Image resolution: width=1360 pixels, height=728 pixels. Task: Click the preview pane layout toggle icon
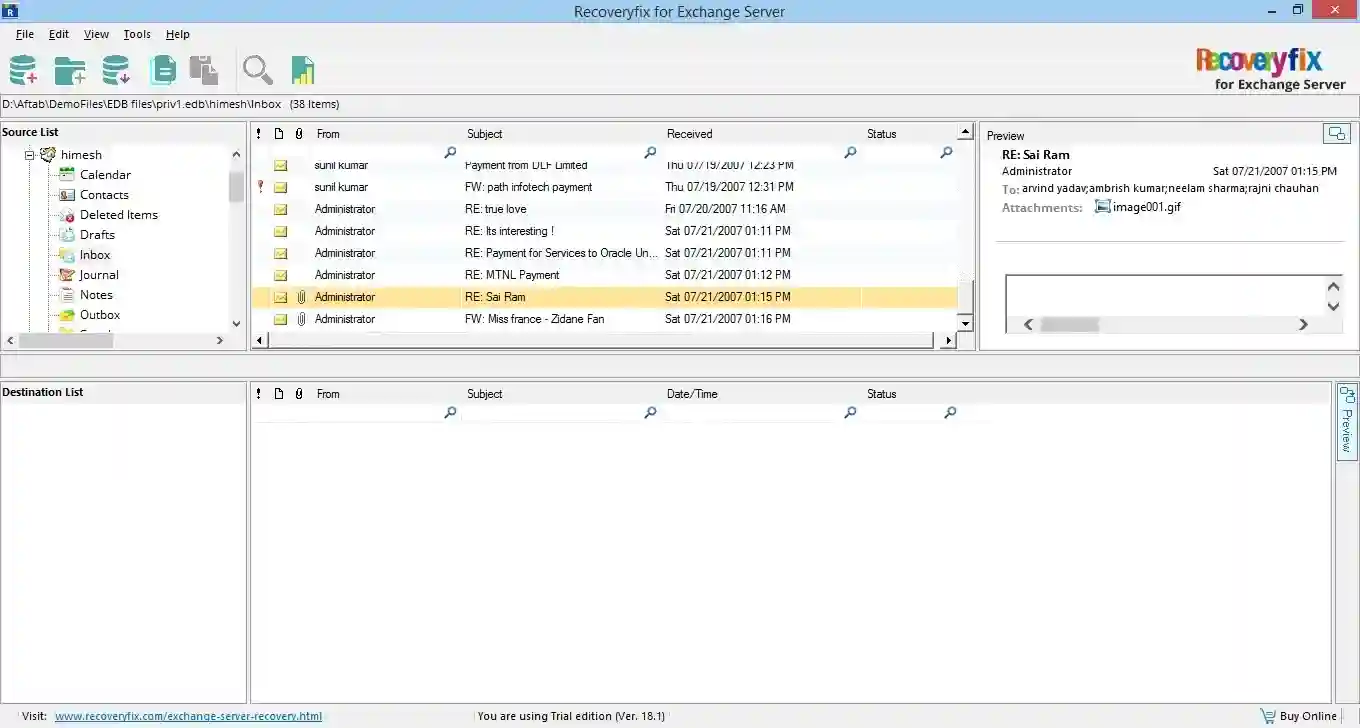(x=1336, y=133)
